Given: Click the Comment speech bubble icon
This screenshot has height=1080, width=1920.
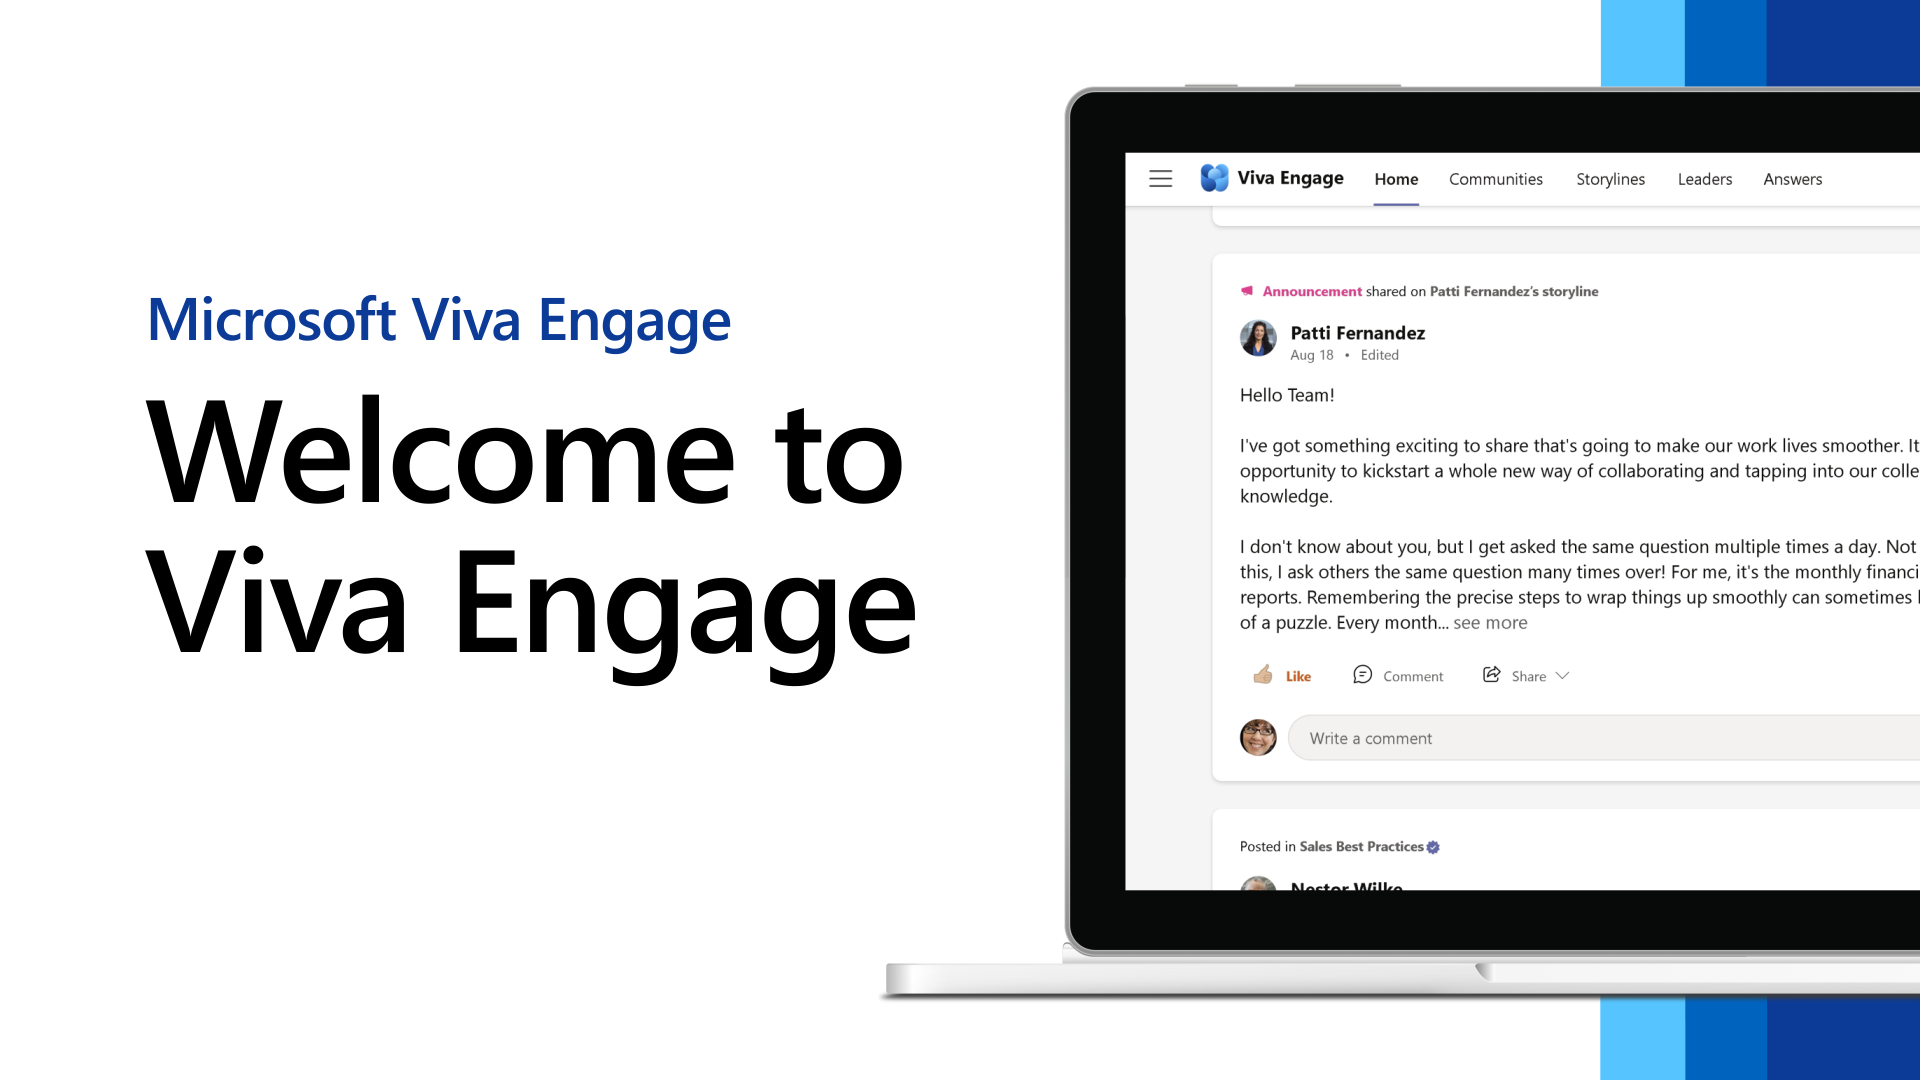Looking at the screenshot, I should pyautogui.click(x=1362, y=675).
